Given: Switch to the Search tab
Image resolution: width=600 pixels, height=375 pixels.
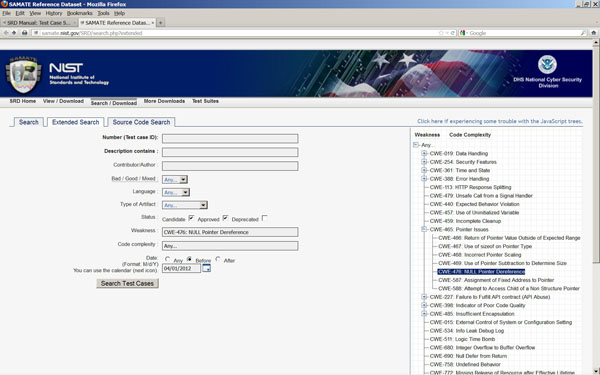Looking at the screenshot, I should click(x=29, y=122).
